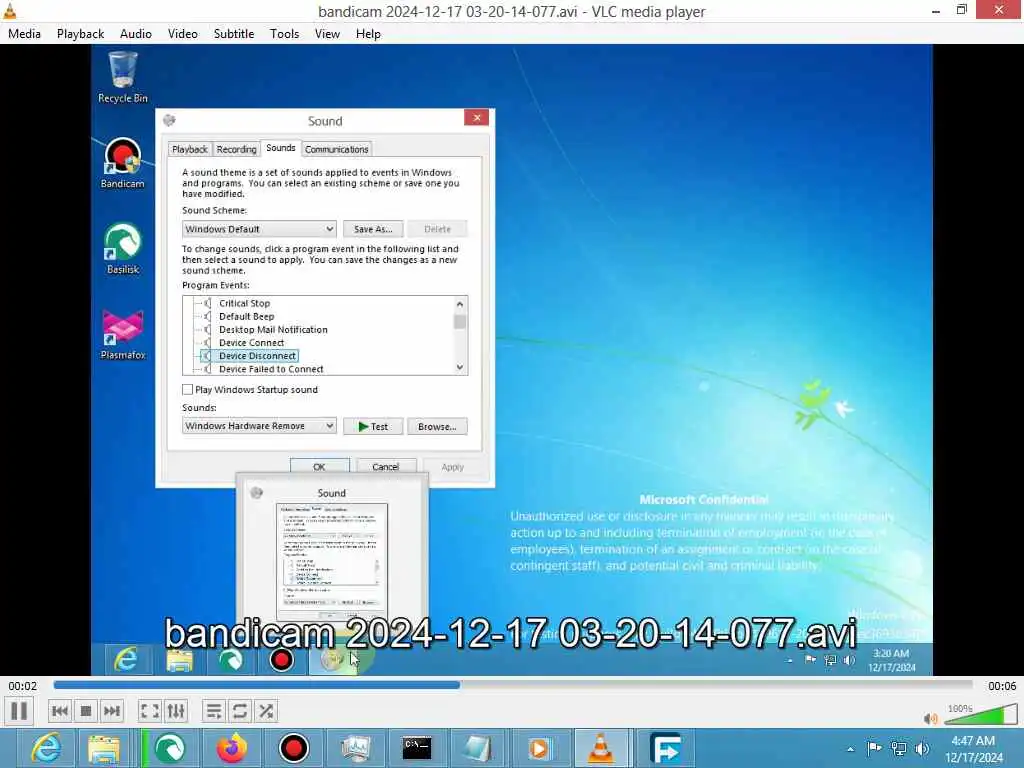Toggle VLC fullscreen mode
The image size is (1024, 768).
pos(150,711)
